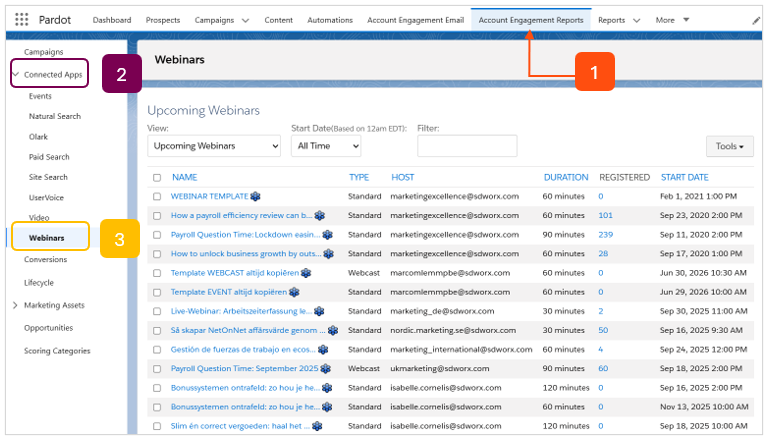The height and width of the screenshot is (439, 767).
Task: Open the WEBINAR TEMPLATE link
Action: pyautogui.click(x=209, y=196)
